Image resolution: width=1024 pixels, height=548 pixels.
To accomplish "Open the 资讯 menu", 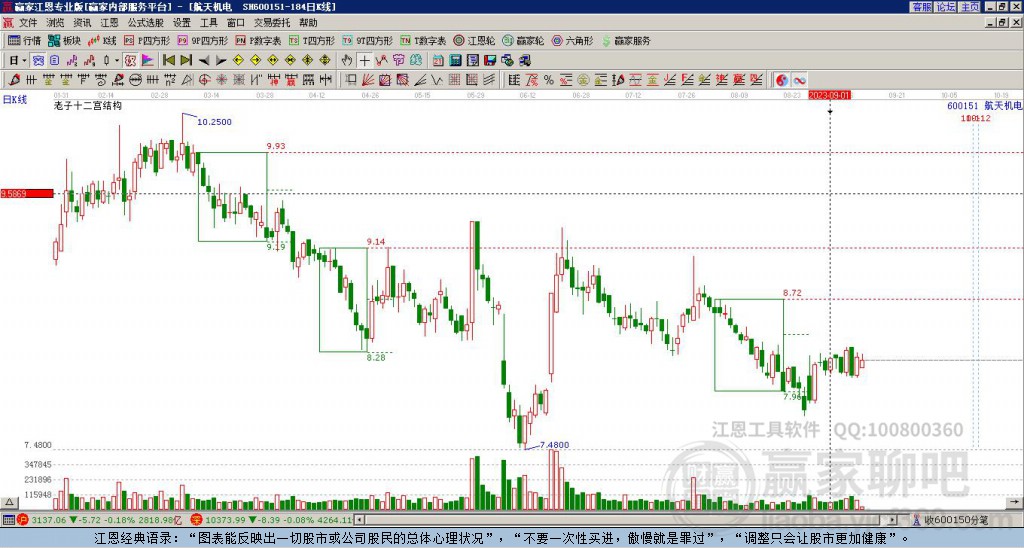I will (x=82, y=23).
